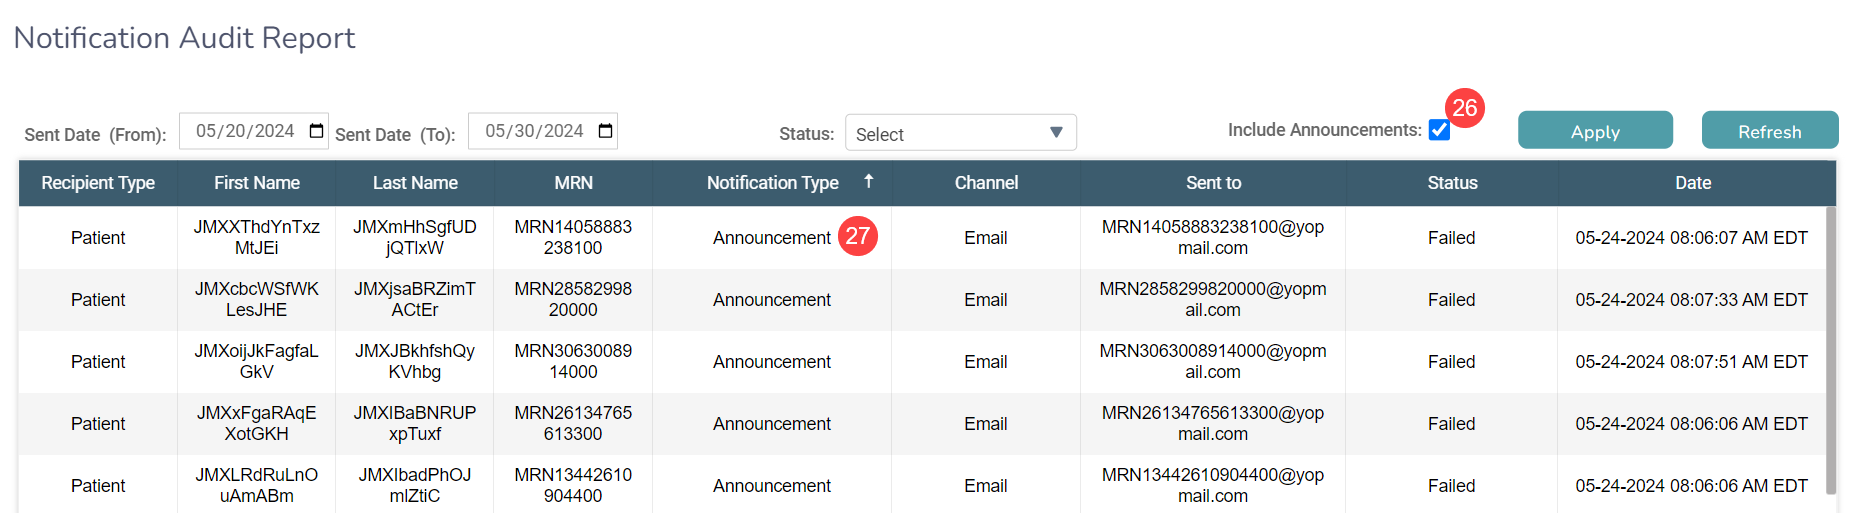Sort by Date column header
The height and width of the screenshot is (513, 1849).
click(x=1692, y=183)
